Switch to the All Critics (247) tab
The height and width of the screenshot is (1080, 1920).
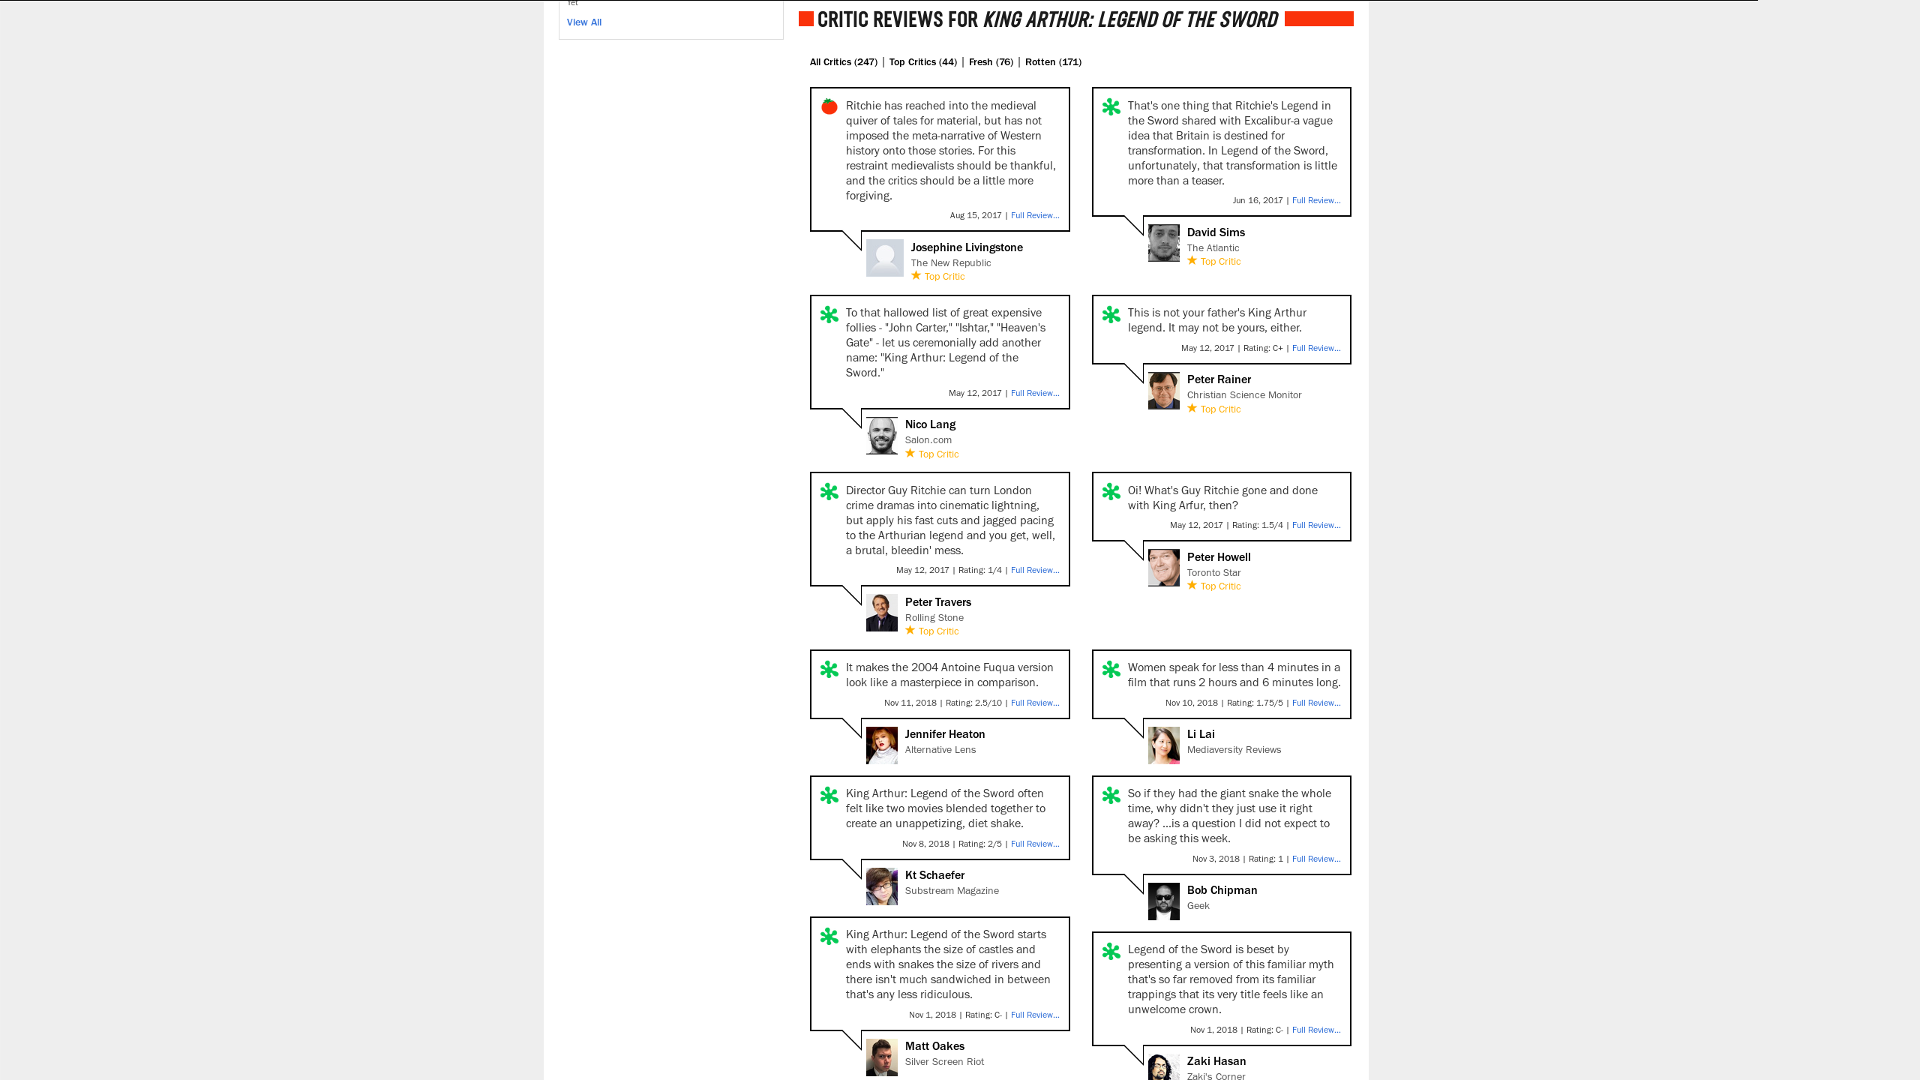tap(843, 62)
